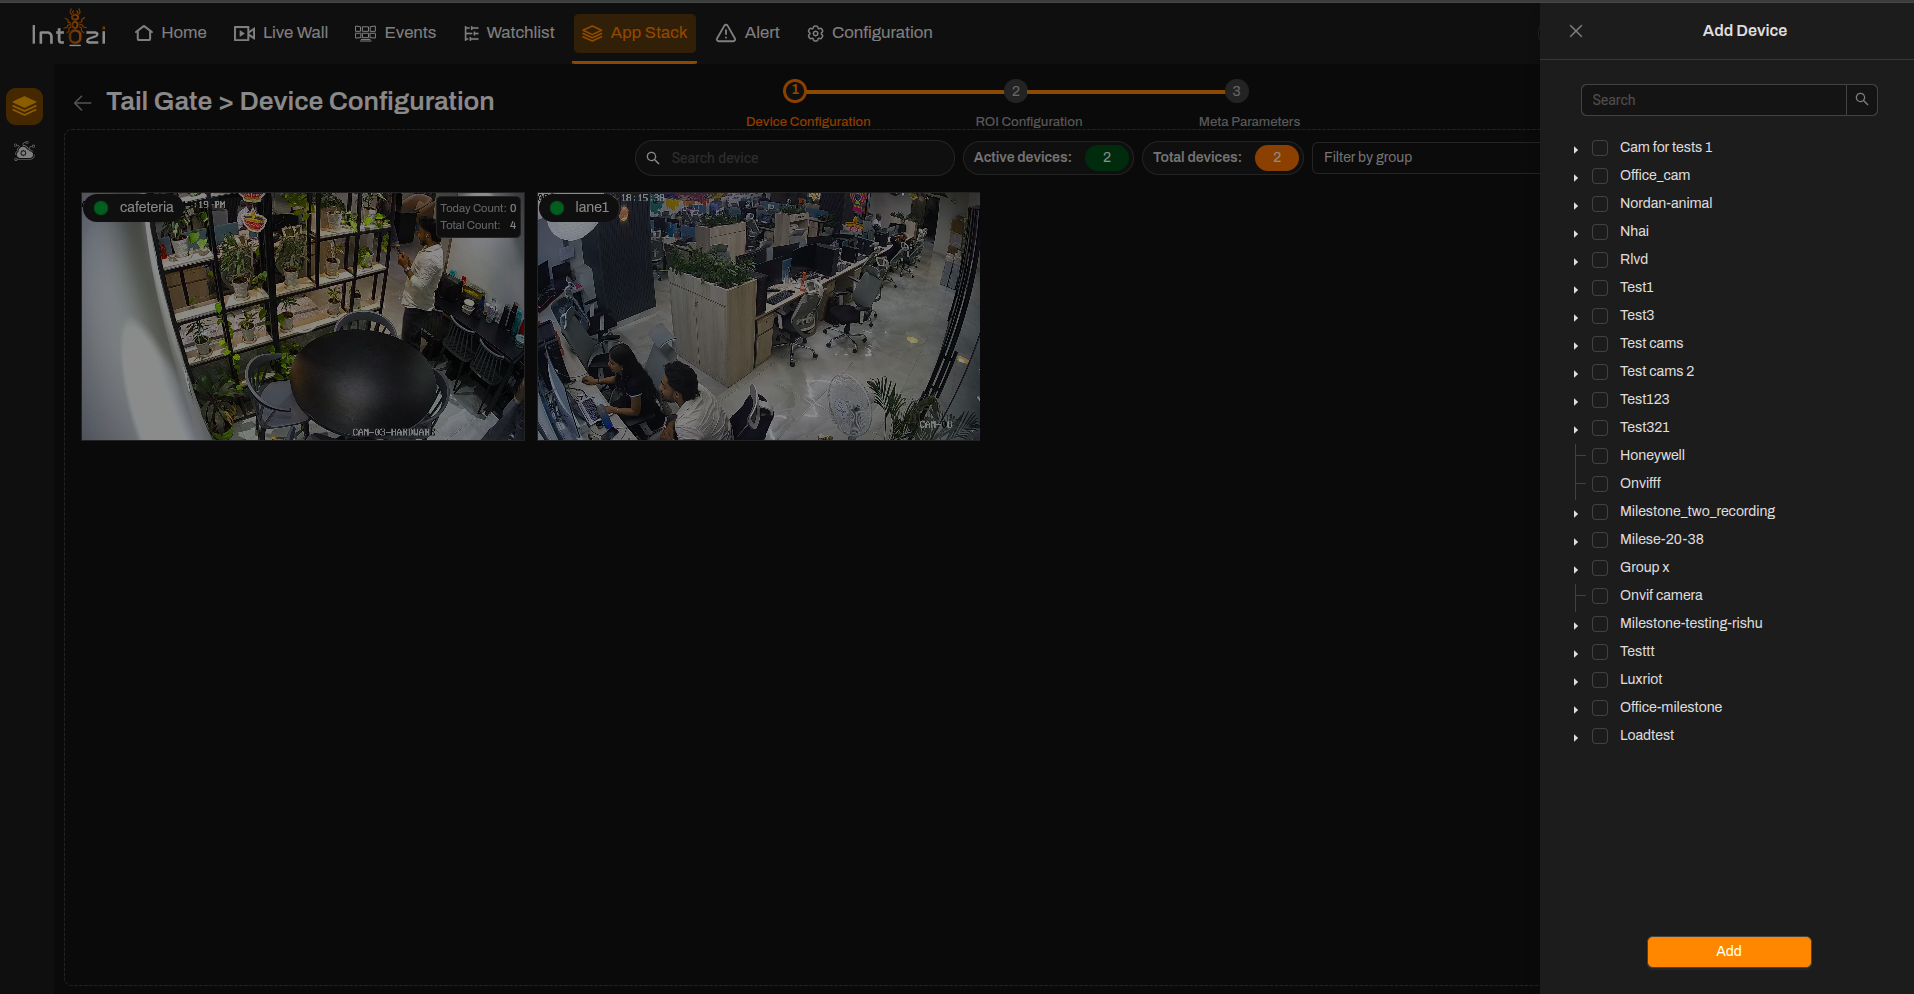Expand the Cam for tests 1 group
The image size is (1914, 994).
[1576, 149]
